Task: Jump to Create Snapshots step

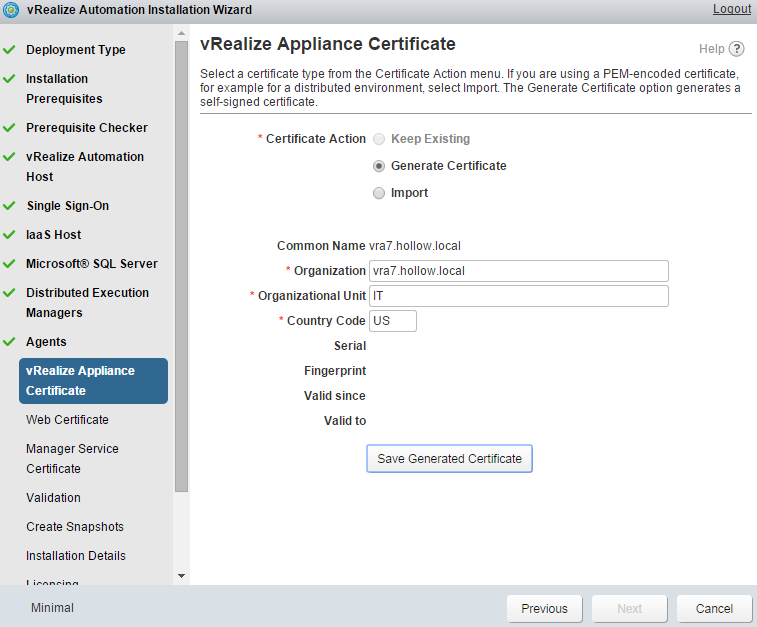Action: [76, 527]
